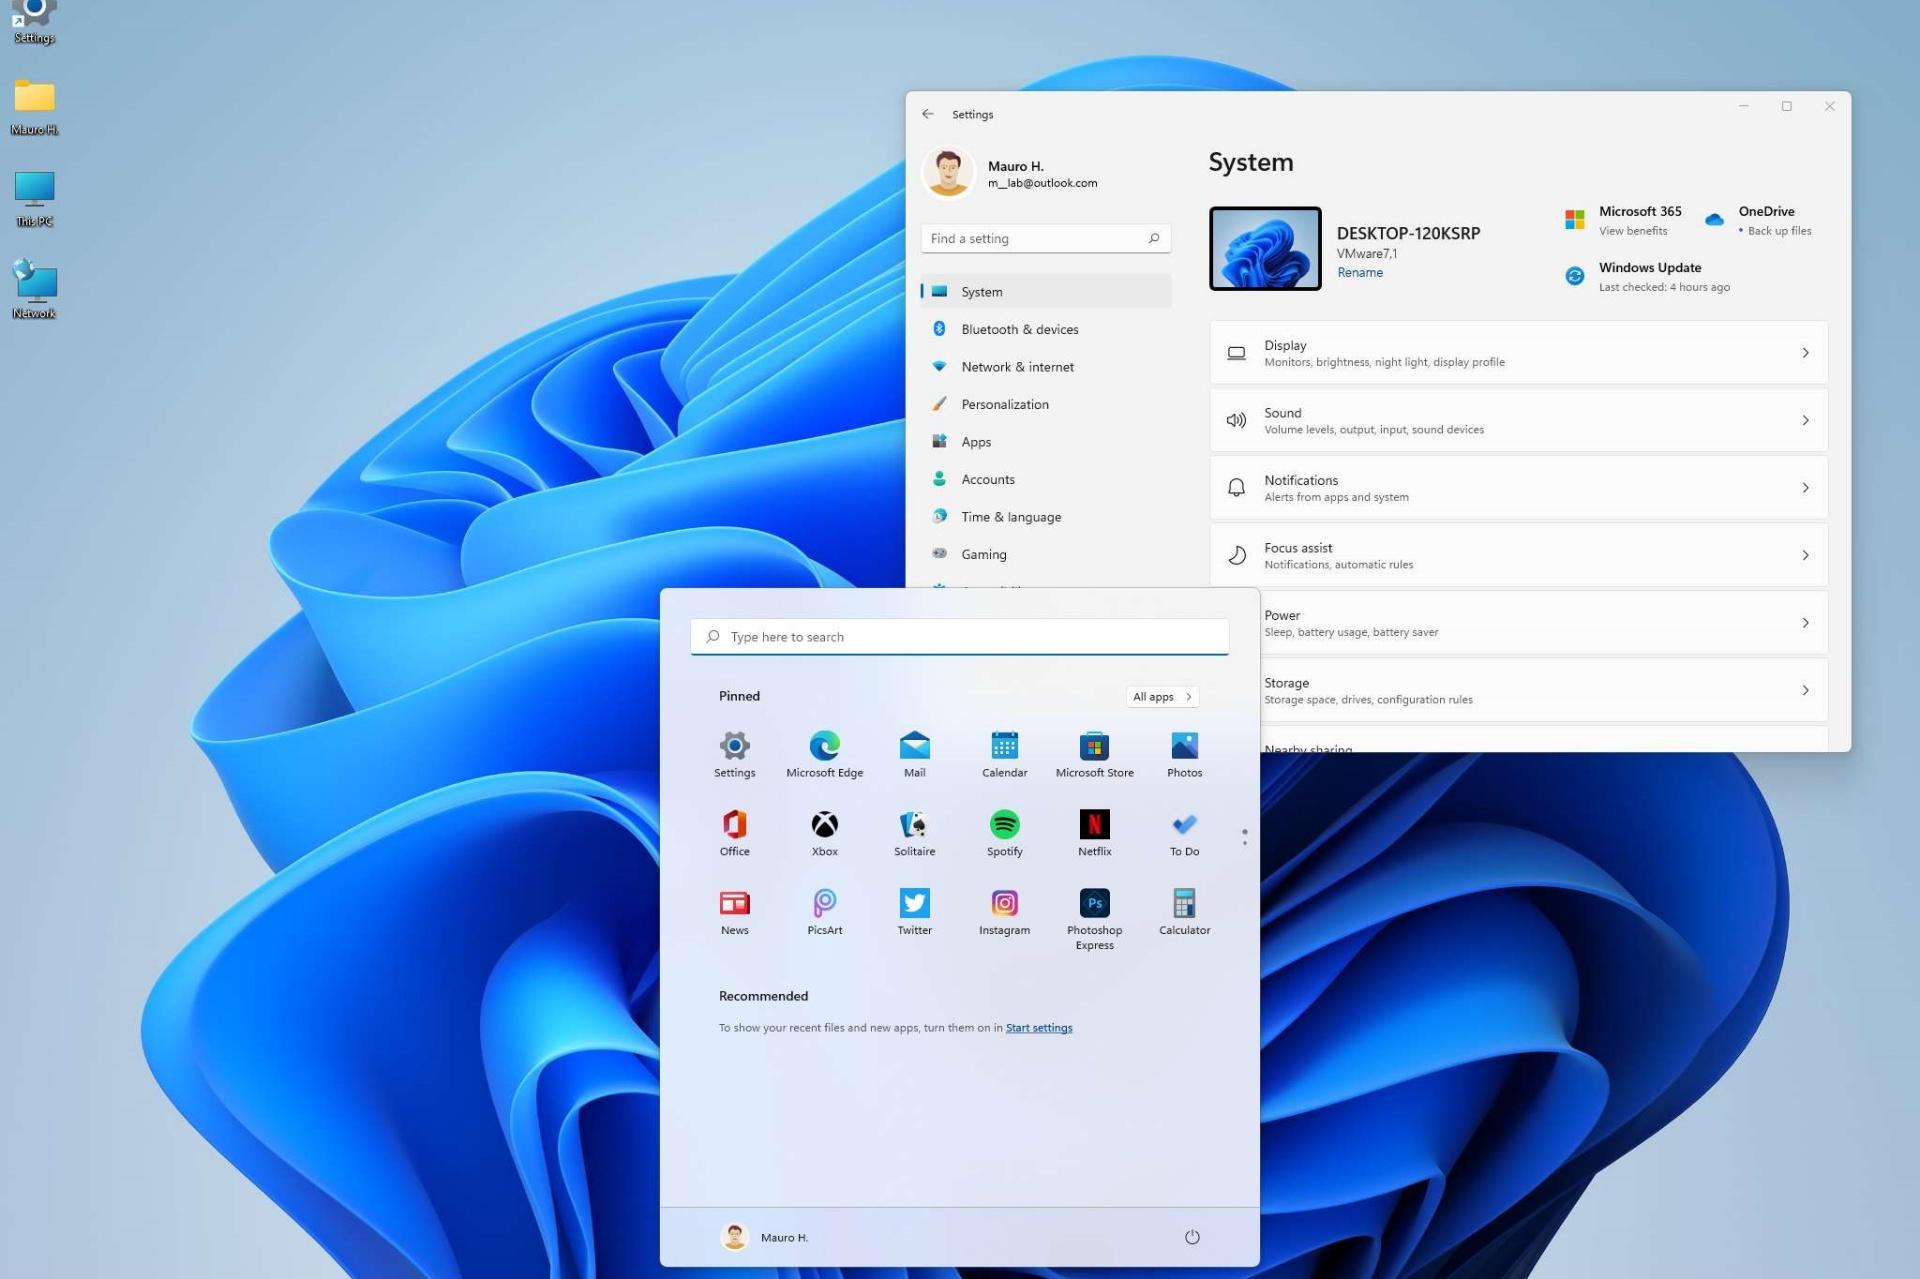Rename the DESKTOP-120KSRP computer

pos(1360,271)
